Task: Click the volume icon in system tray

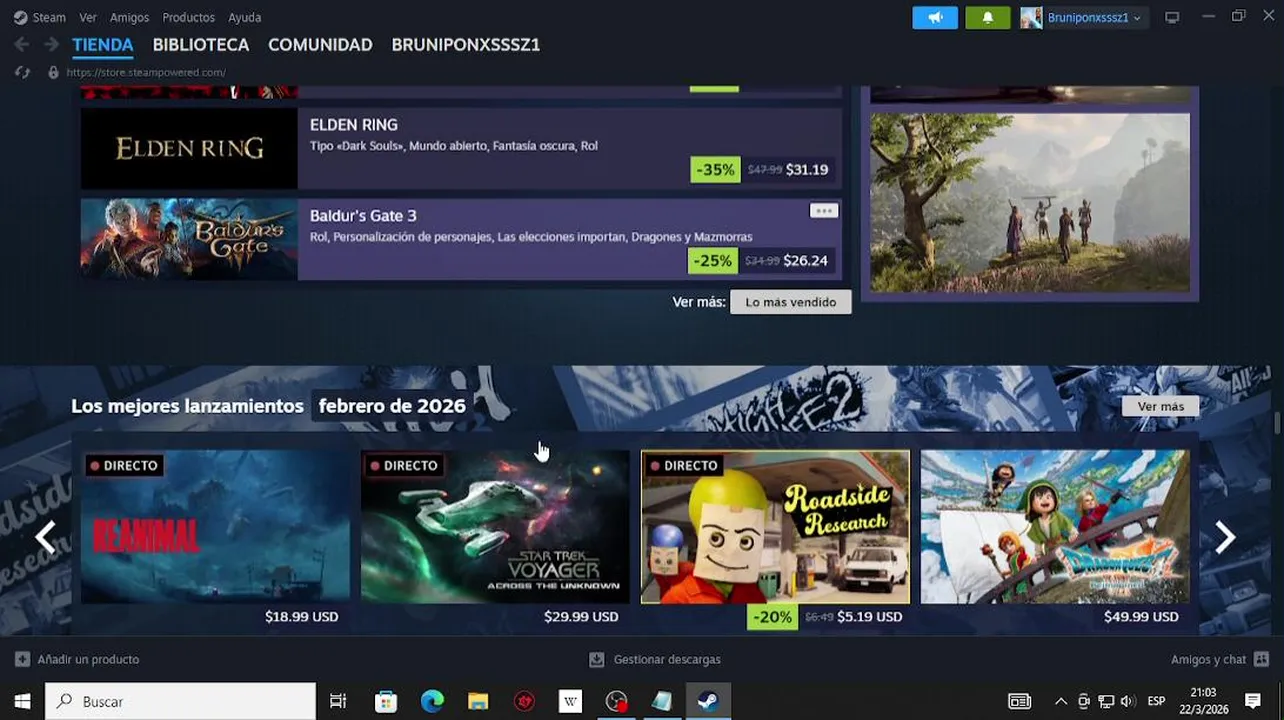Action: [1128, 701]
